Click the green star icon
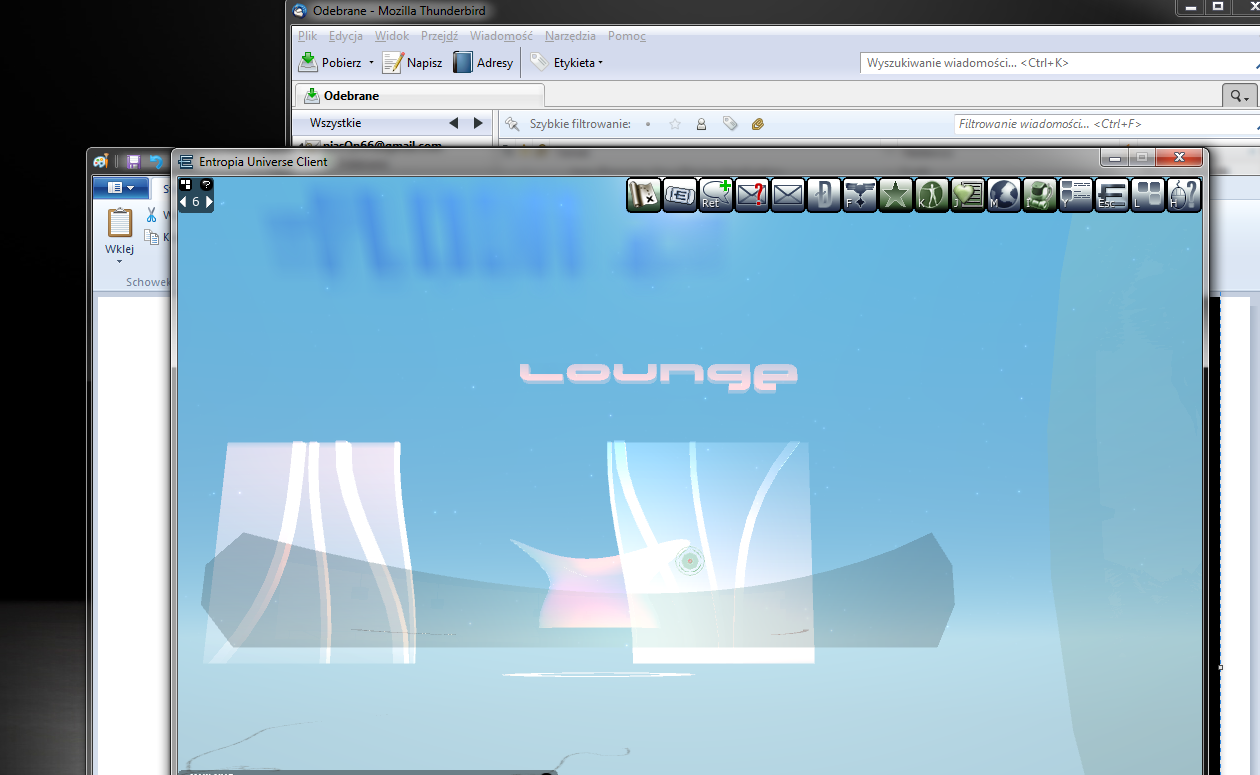 (x=895, y=195)
